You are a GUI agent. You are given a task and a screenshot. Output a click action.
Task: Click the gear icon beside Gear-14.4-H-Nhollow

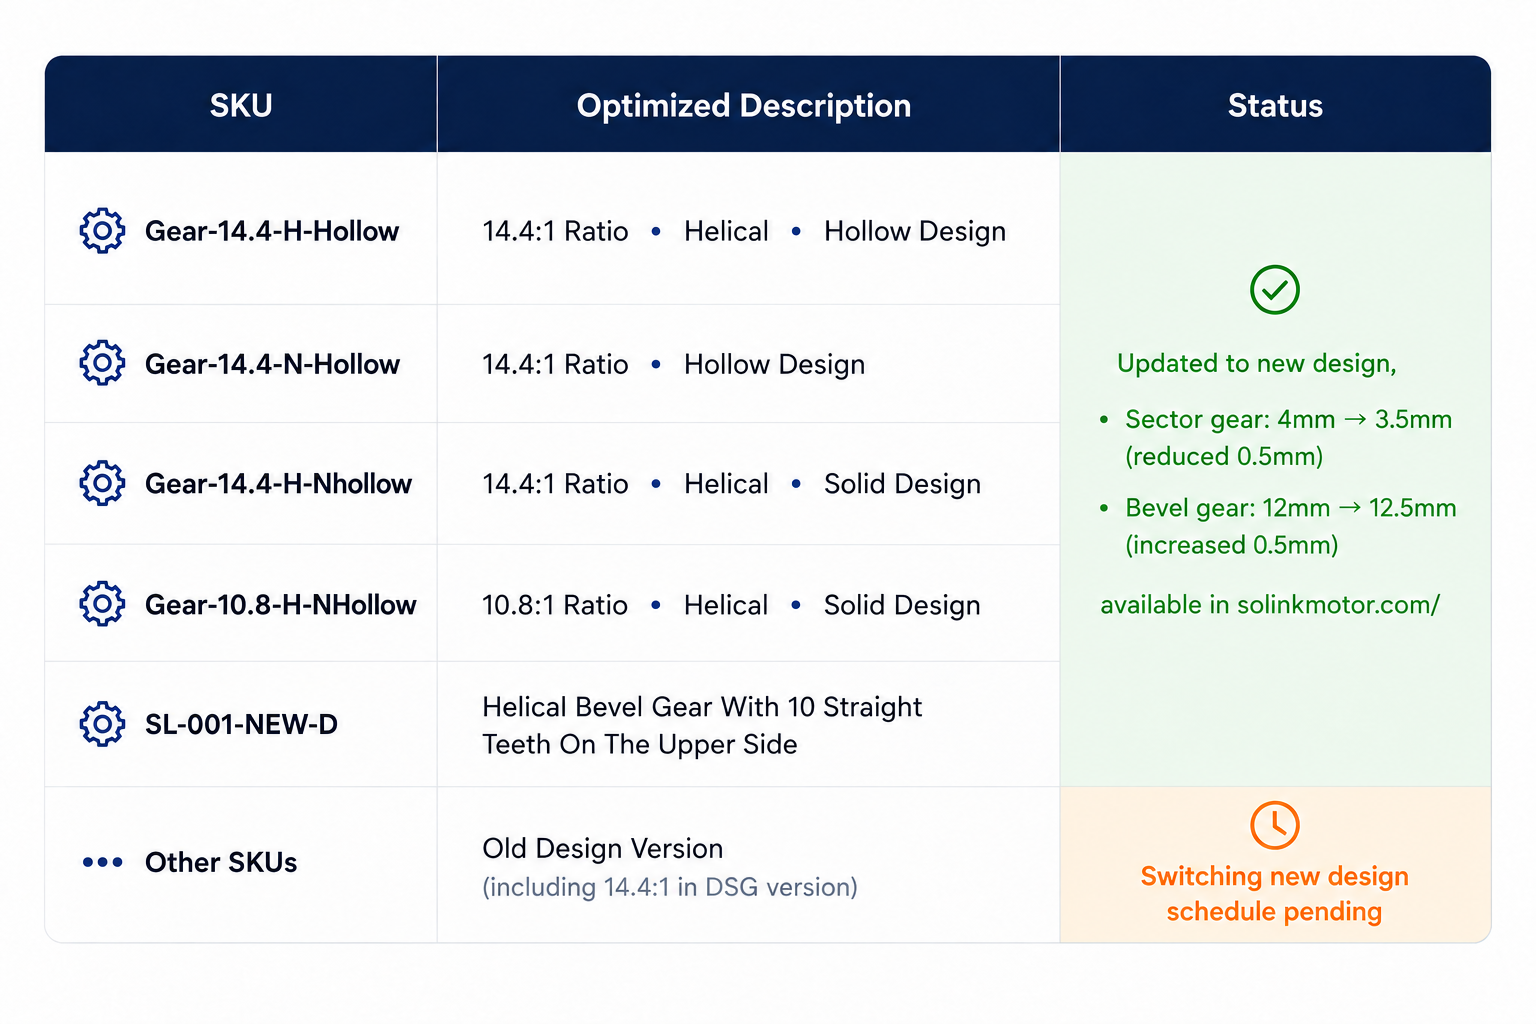click(102, 483)
